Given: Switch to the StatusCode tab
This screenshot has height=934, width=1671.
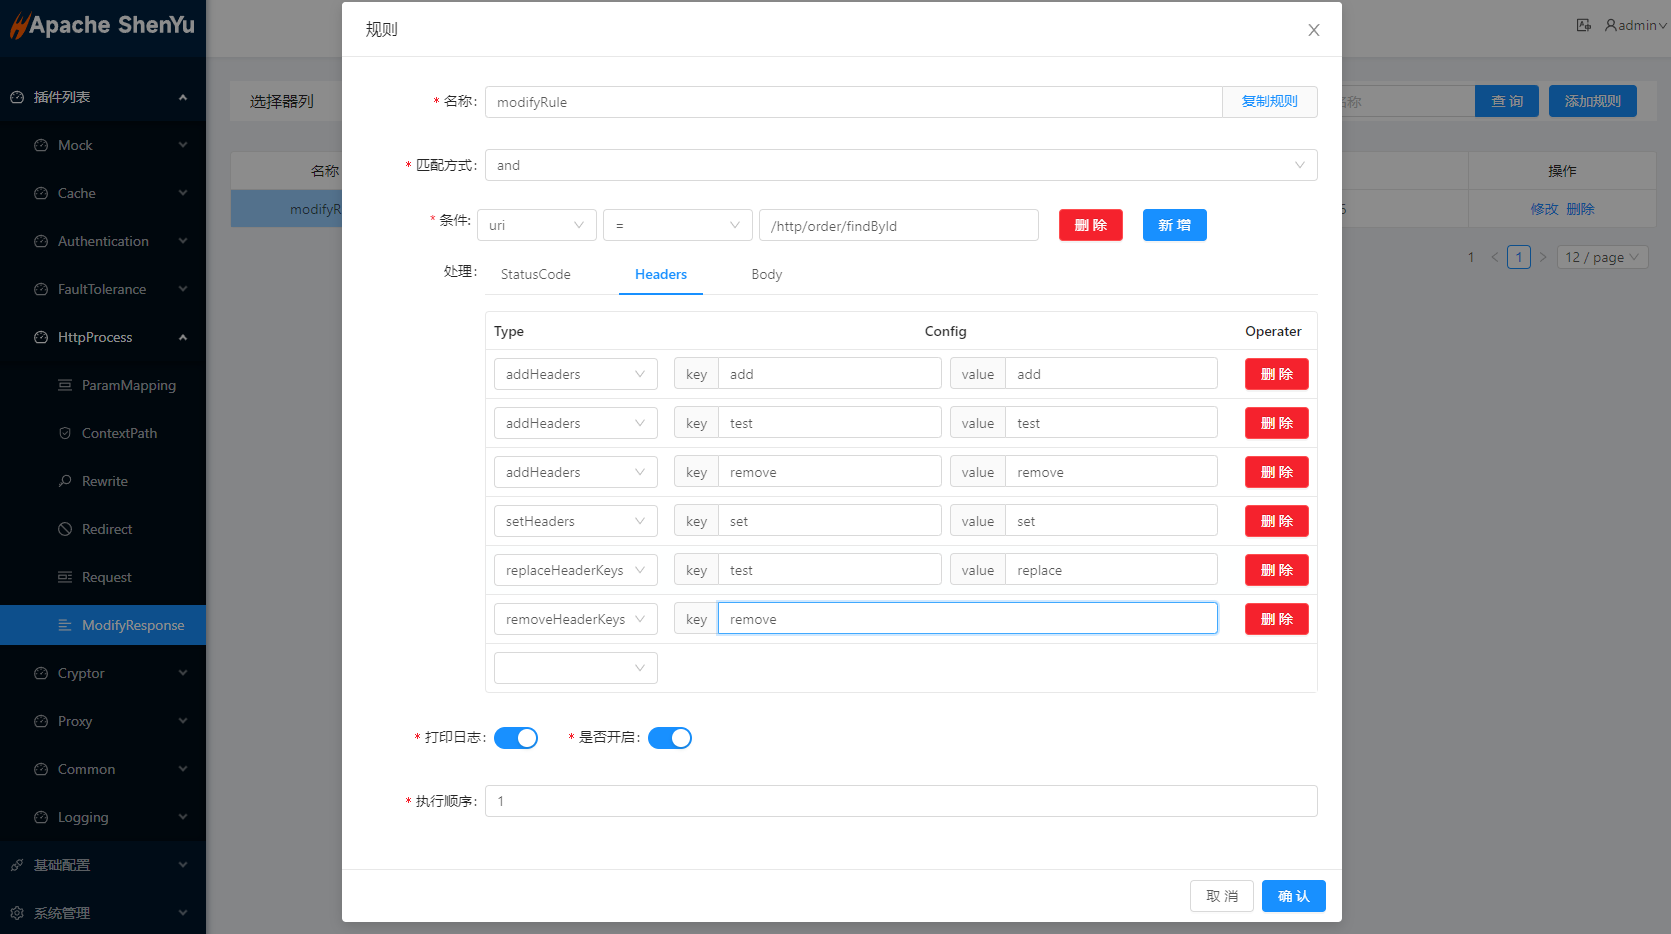Looking at the screenshot, I should [535, 274].
